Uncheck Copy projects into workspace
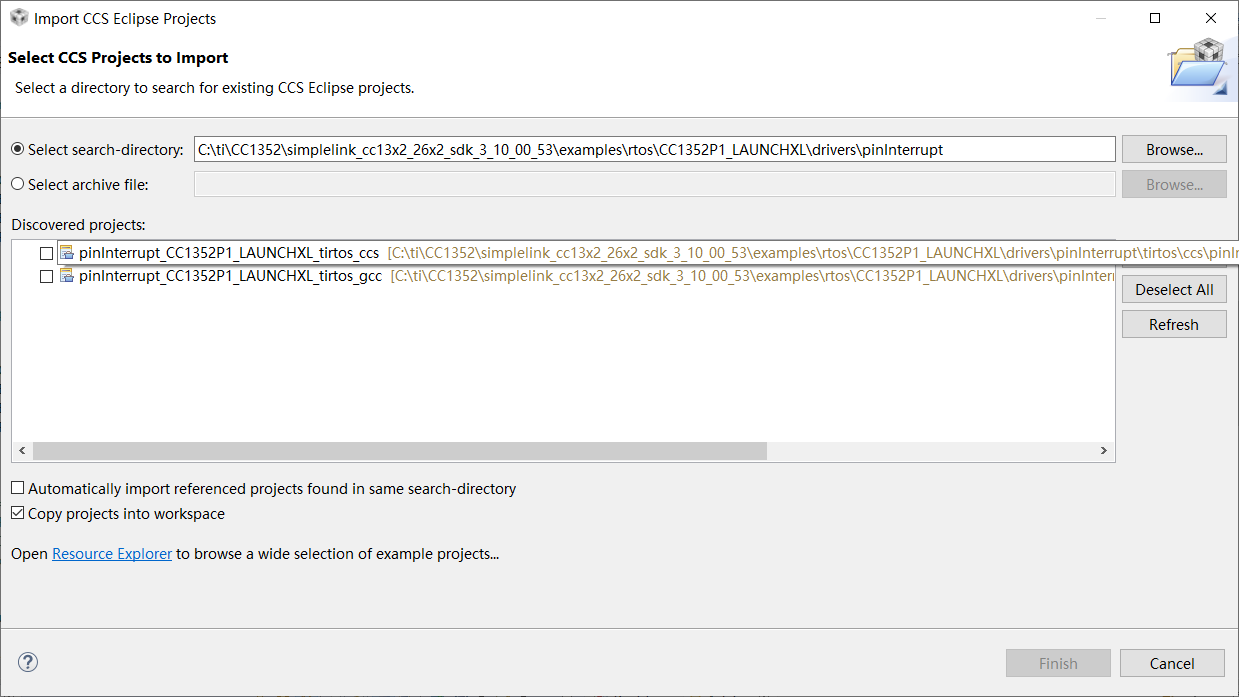The image size is (1239, 697). pyautogui.click(x=18, y=514)
